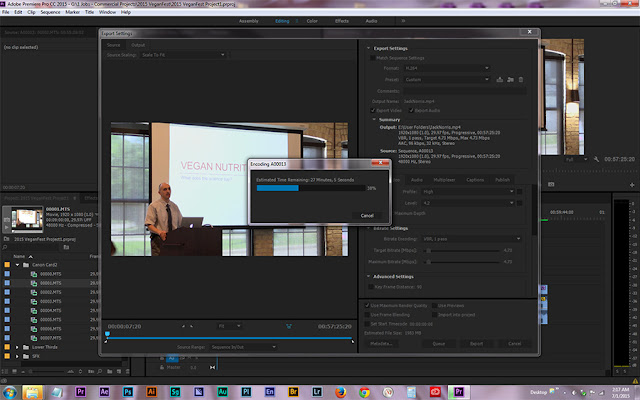
Task: Open the File menu
Action: click(x=6, y=12)
